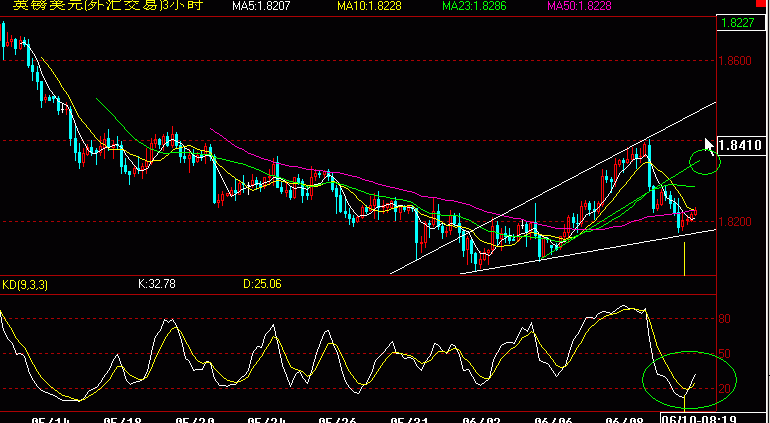Image resolution: width=770 pixels, height=423 pixels.
Task: Click the 06/10-08:19 time cursor label
Action: [x=698, y=419]
